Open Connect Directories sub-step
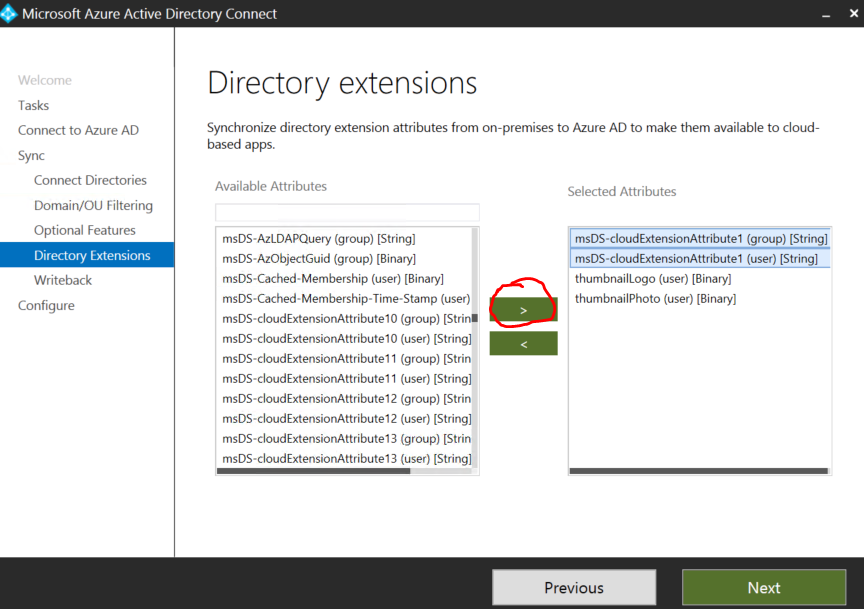The width and height of the screenshot is (864, 609). coord(90,180)
